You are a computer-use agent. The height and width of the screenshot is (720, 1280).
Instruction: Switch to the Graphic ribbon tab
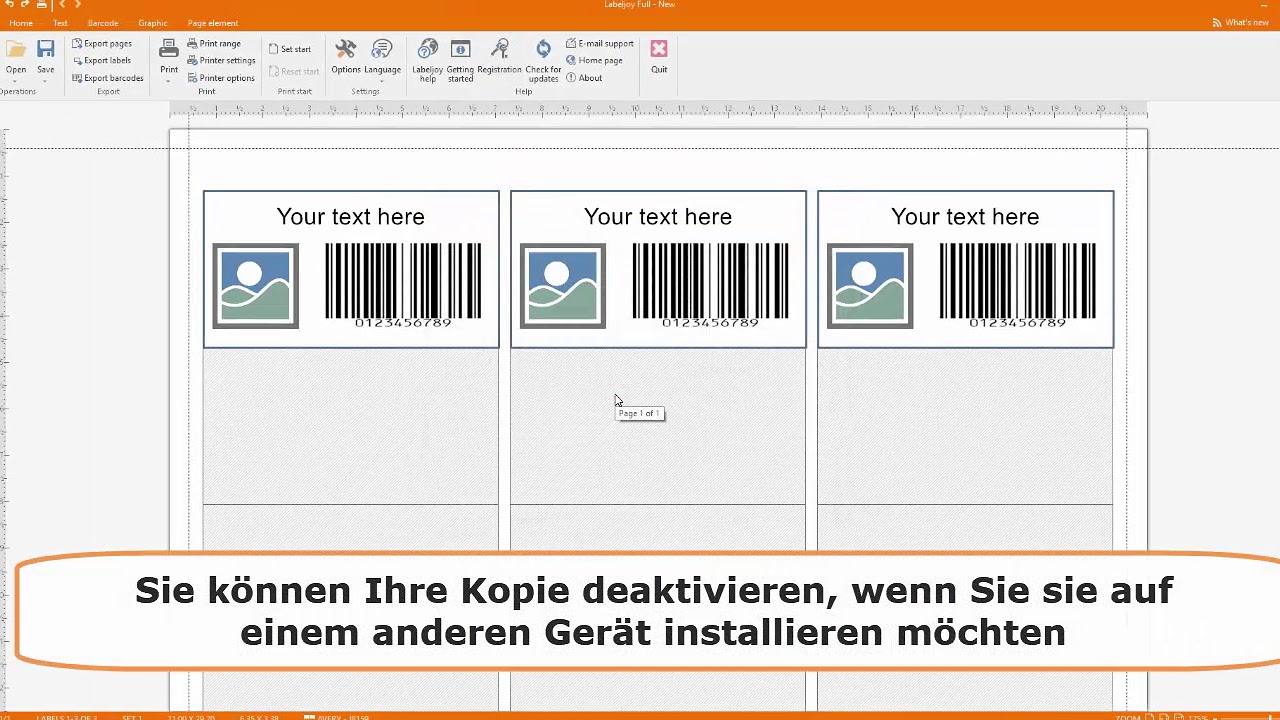click(x=153, y=23)
